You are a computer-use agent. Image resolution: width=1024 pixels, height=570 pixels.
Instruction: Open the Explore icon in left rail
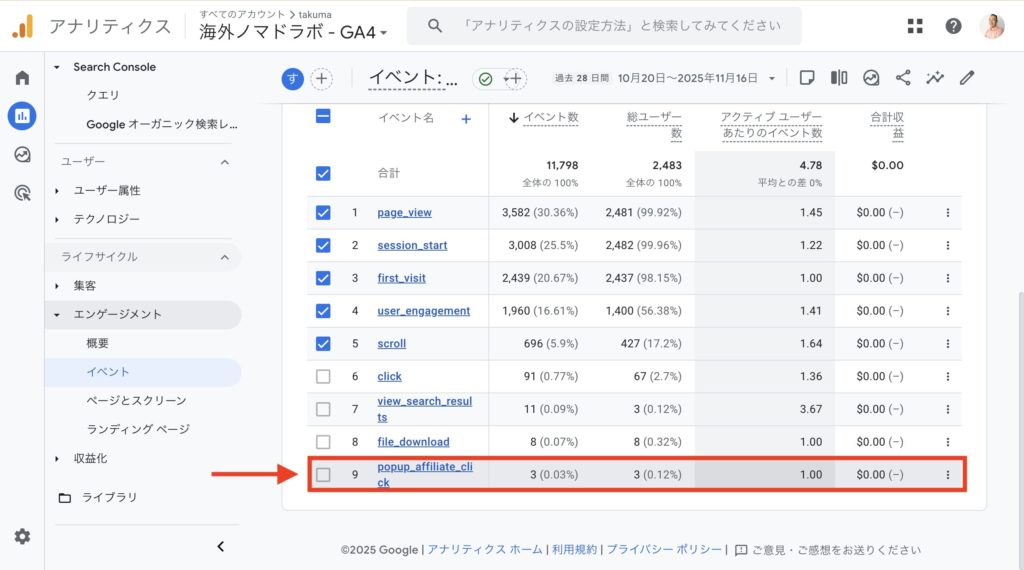22,155
